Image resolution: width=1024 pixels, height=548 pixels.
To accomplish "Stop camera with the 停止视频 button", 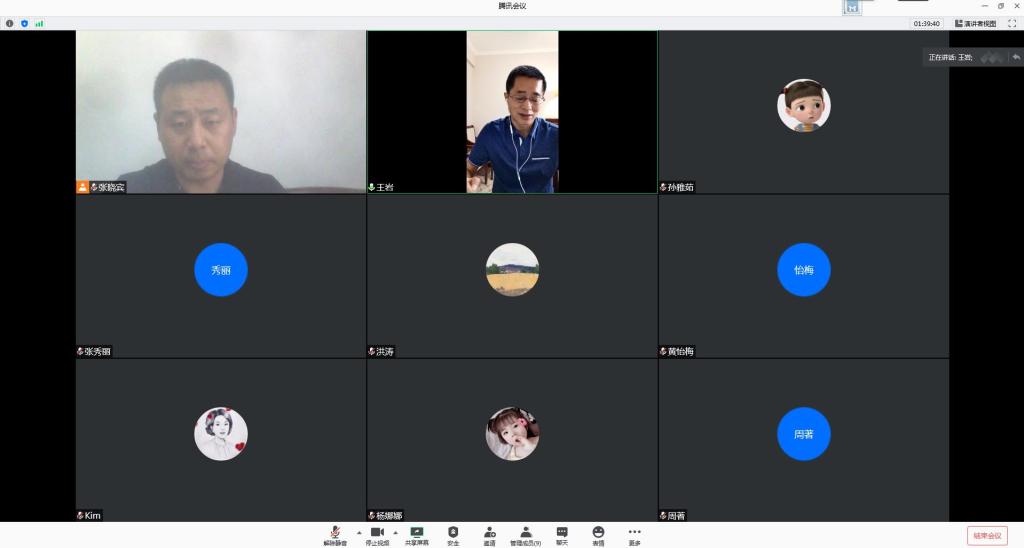I will [x=376, y=534].
